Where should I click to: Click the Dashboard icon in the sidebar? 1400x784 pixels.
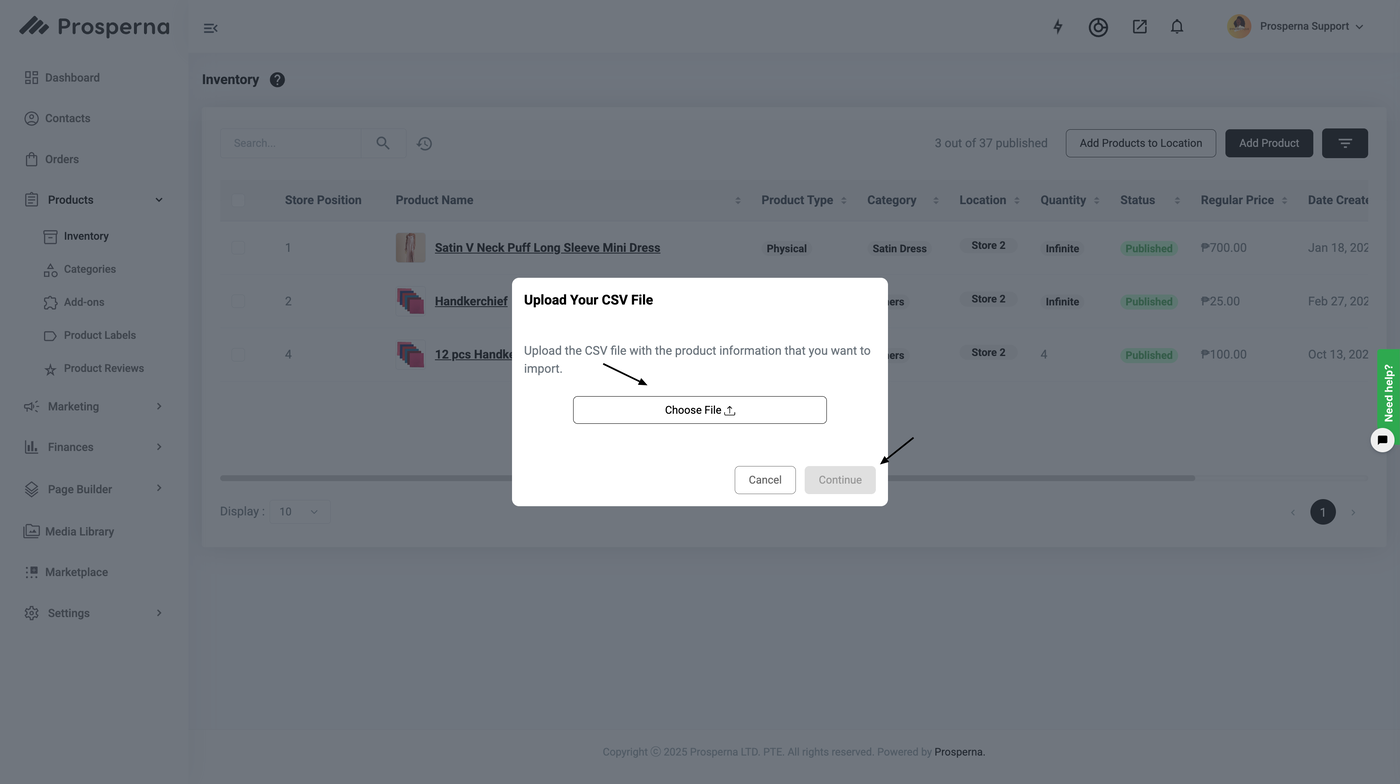click(31, 77)
